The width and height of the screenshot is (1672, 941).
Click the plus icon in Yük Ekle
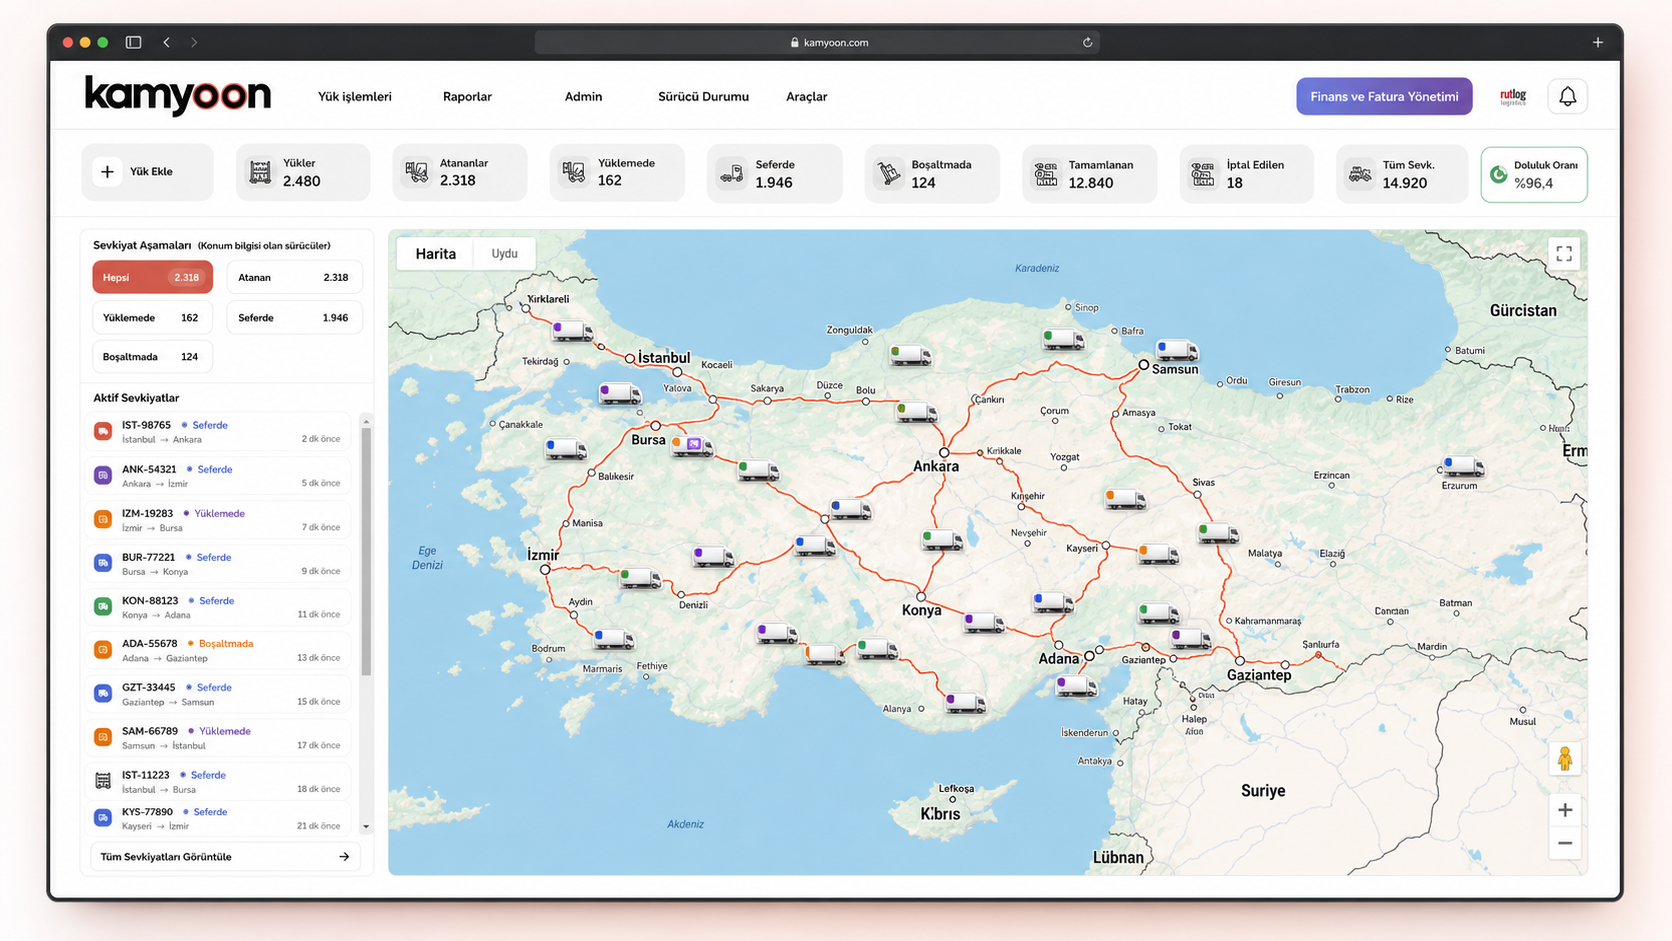(x=107, y=172)
